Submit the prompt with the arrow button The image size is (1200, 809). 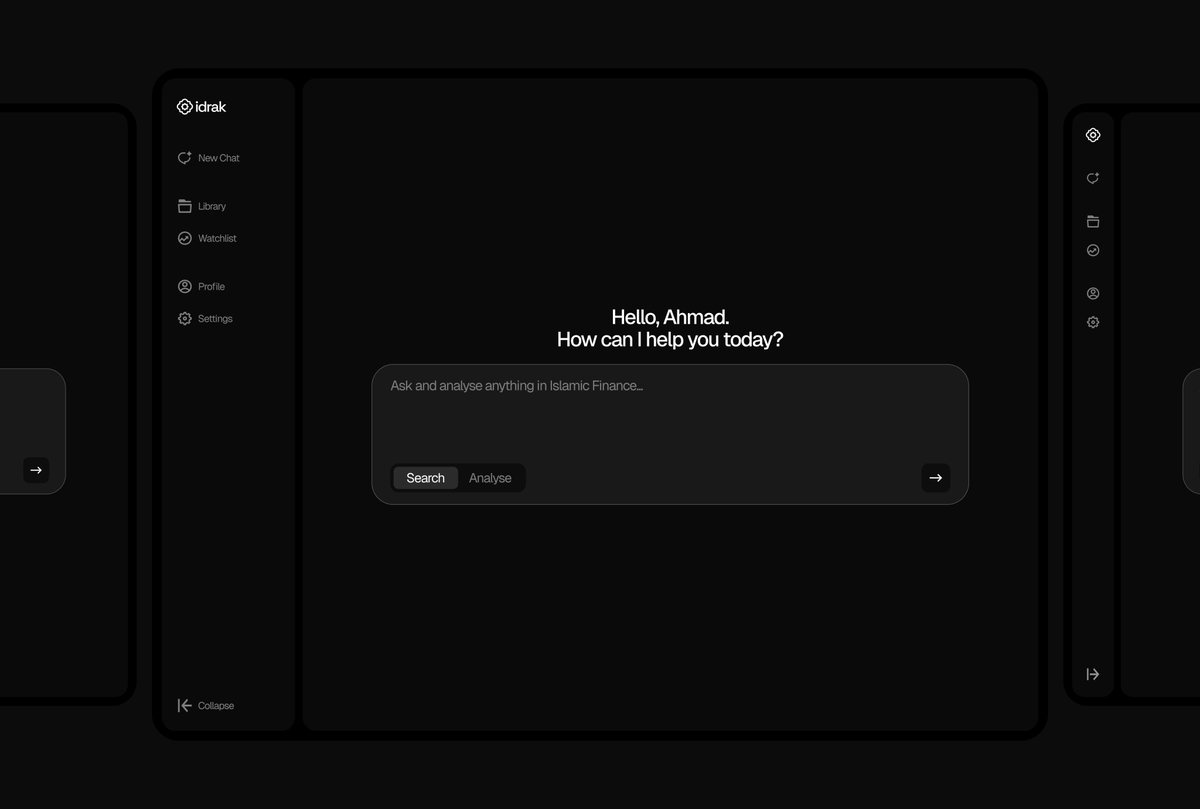click(935, 477)
